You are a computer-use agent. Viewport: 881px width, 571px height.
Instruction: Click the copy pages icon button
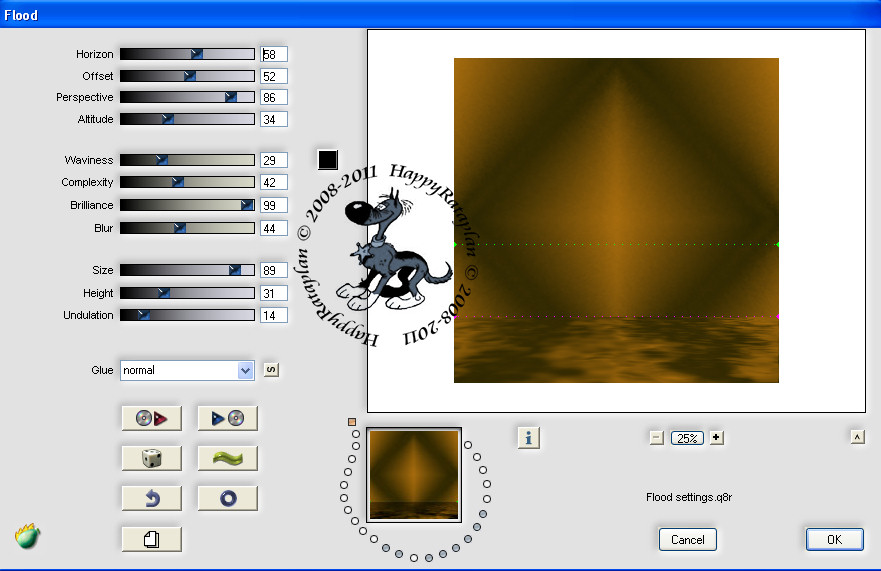[x=152, y=539]
